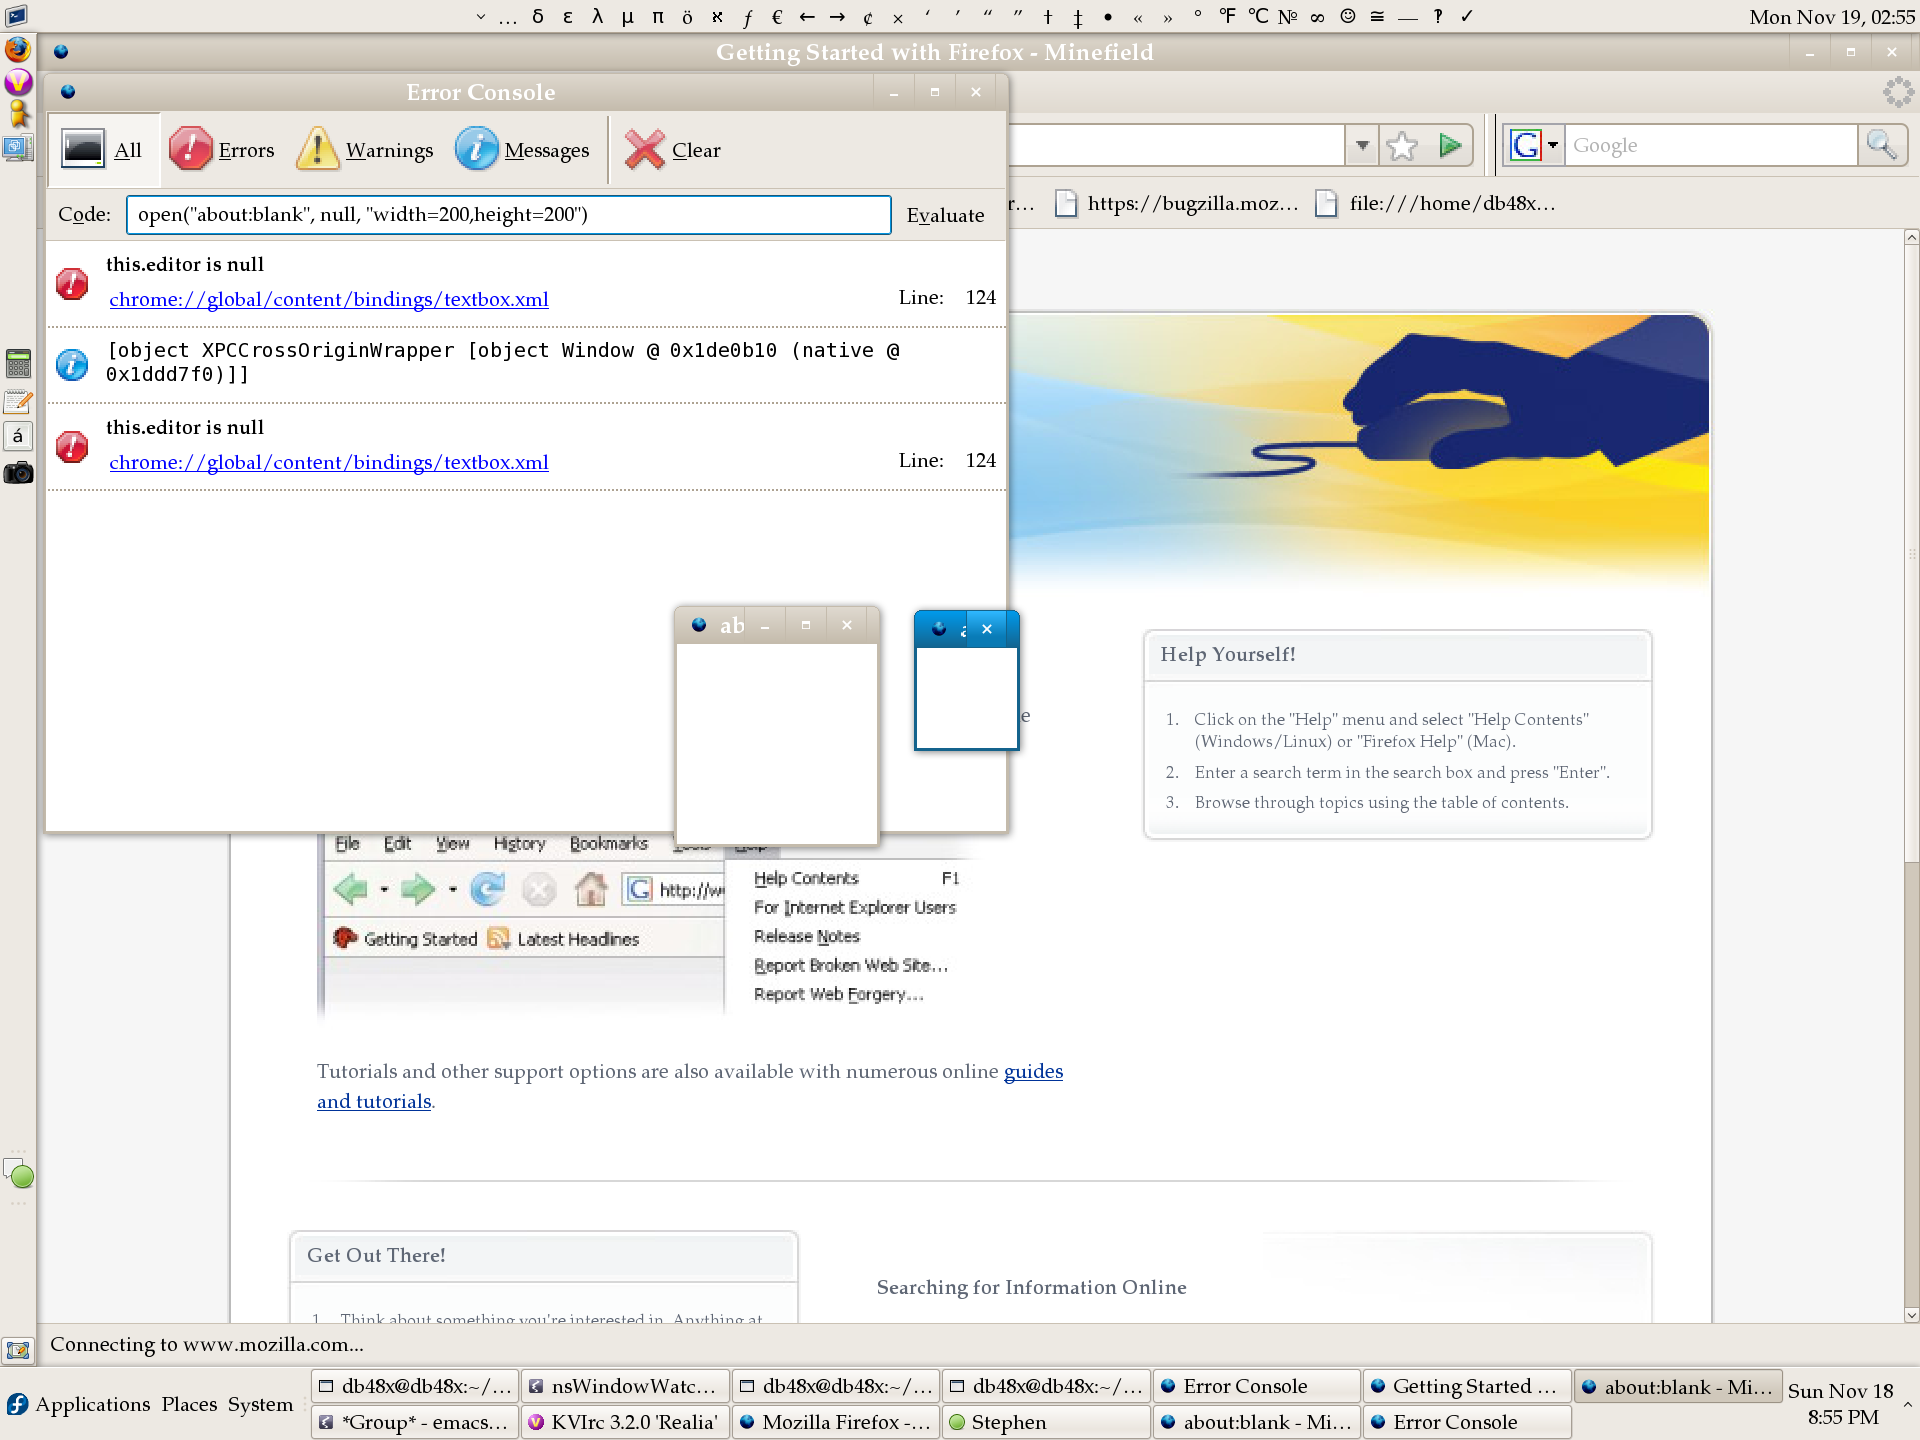Image resolution: width=1920 pixels, height=1440 pixels.
Task: Switch to Mozilla Firefox taskbar entry
Action: tap(836, 1422)
